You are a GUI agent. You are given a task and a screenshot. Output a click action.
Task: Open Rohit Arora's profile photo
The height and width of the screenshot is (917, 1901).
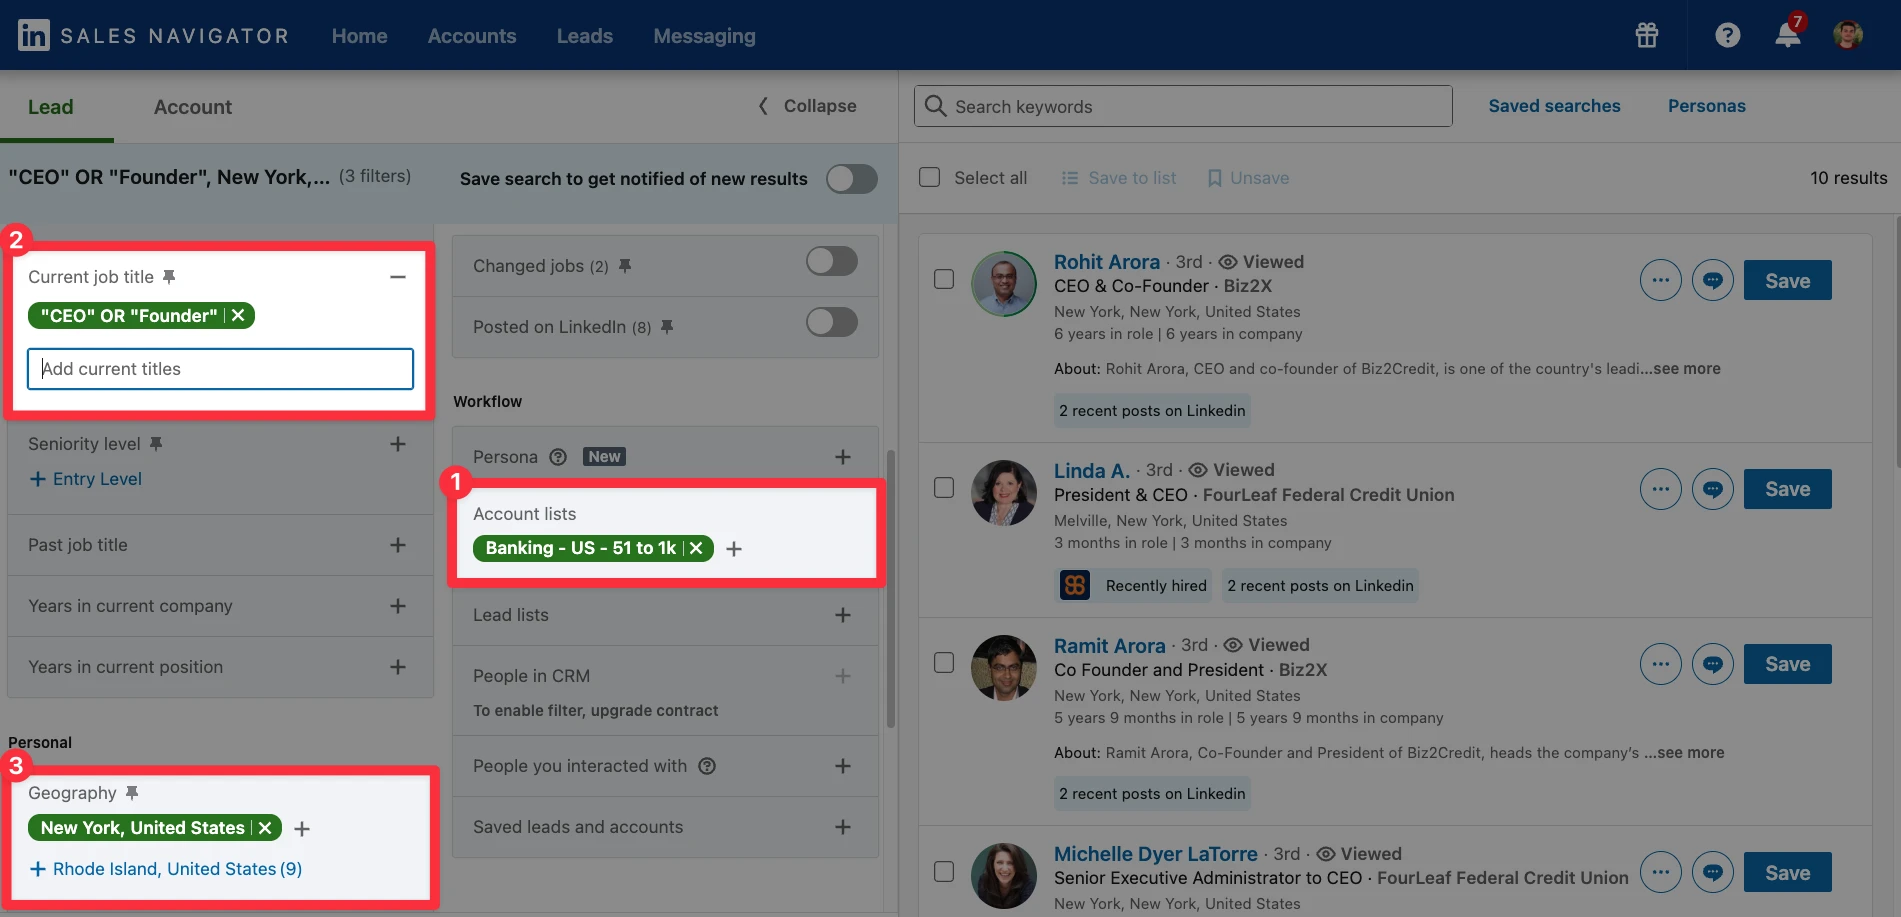coord(1004,284)
